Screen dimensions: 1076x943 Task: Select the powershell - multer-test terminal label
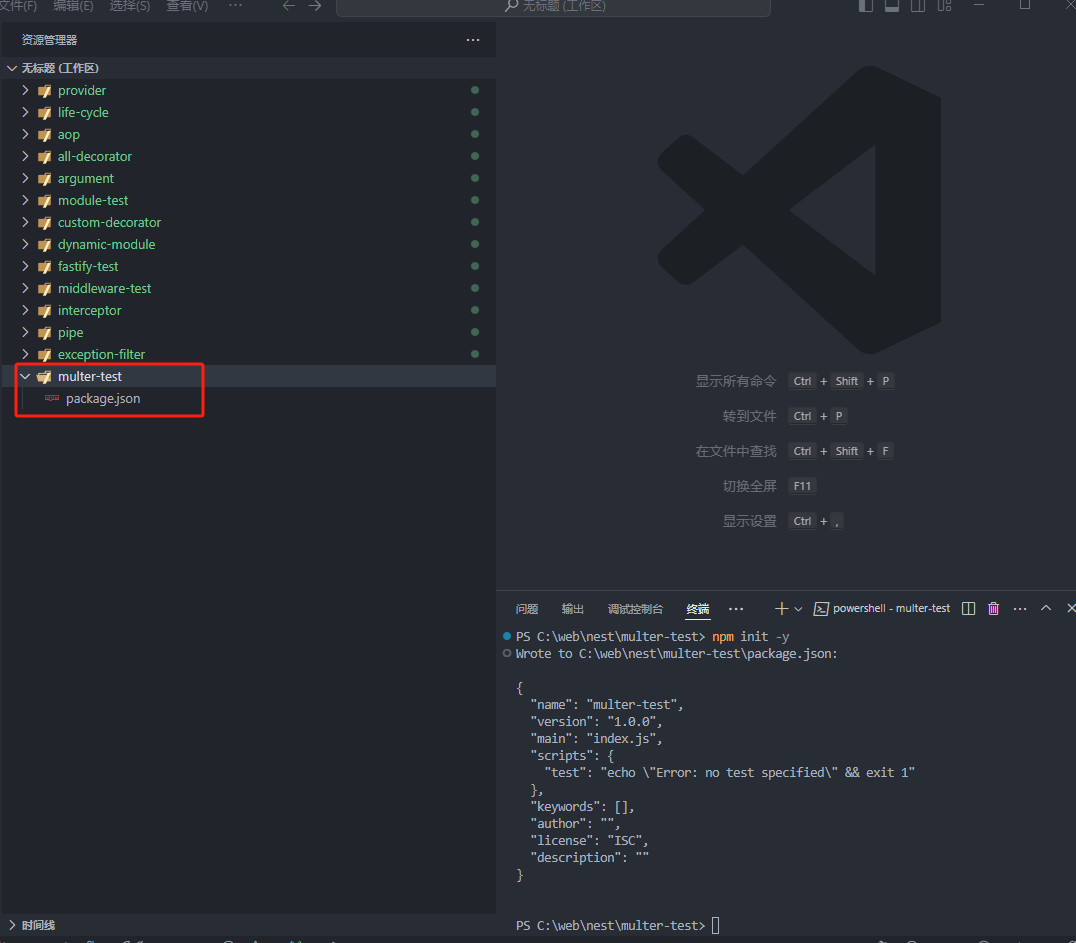[891, 608]
